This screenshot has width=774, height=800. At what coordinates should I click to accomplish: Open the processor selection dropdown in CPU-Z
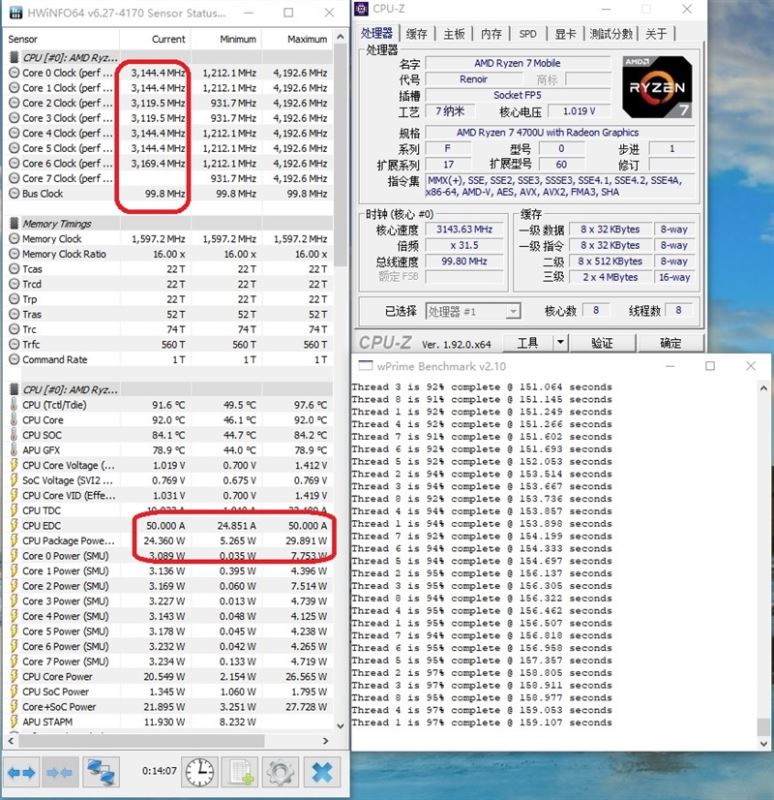point(513,311)
